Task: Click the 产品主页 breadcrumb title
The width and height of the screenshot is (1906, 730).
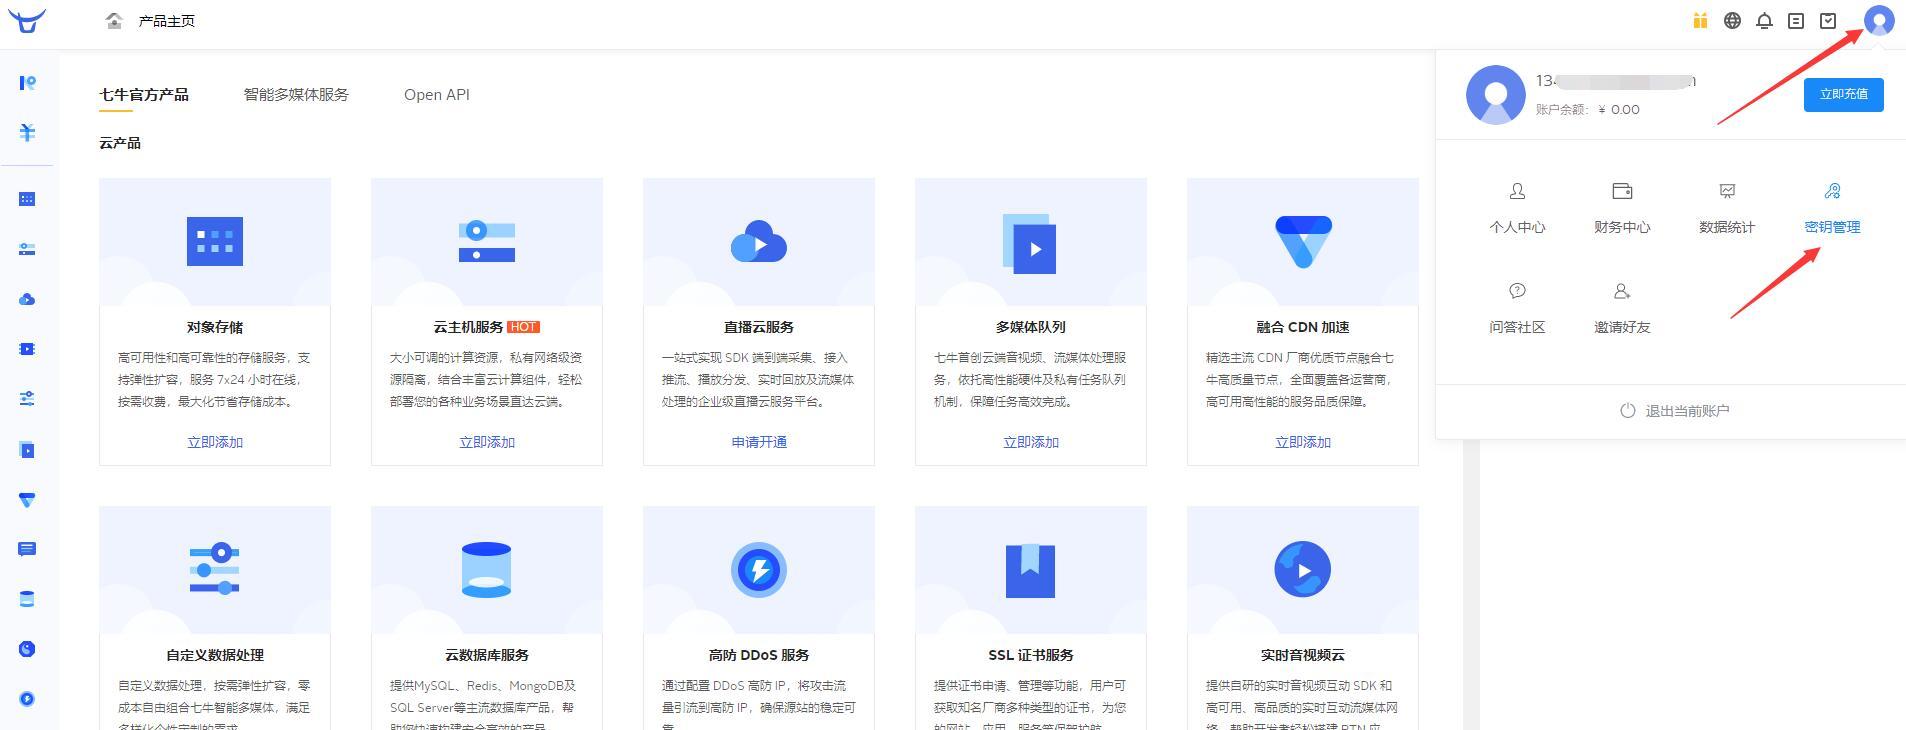Action: point(167,21)
